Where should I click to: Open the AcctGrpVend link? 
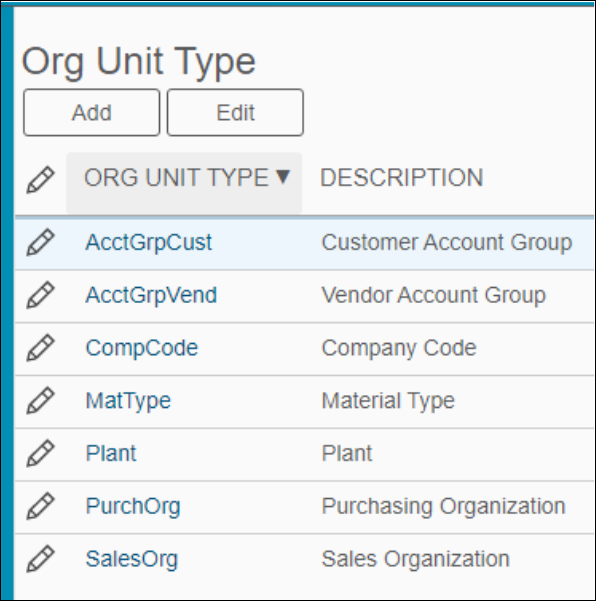(x=151, y=295)
